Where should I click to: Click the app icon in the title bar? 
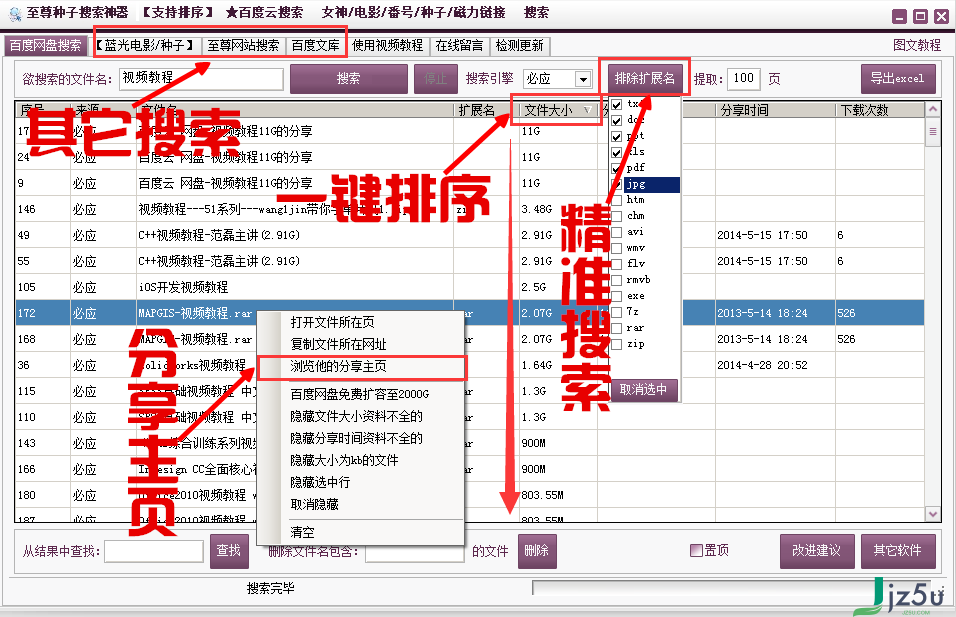point(15,13)
